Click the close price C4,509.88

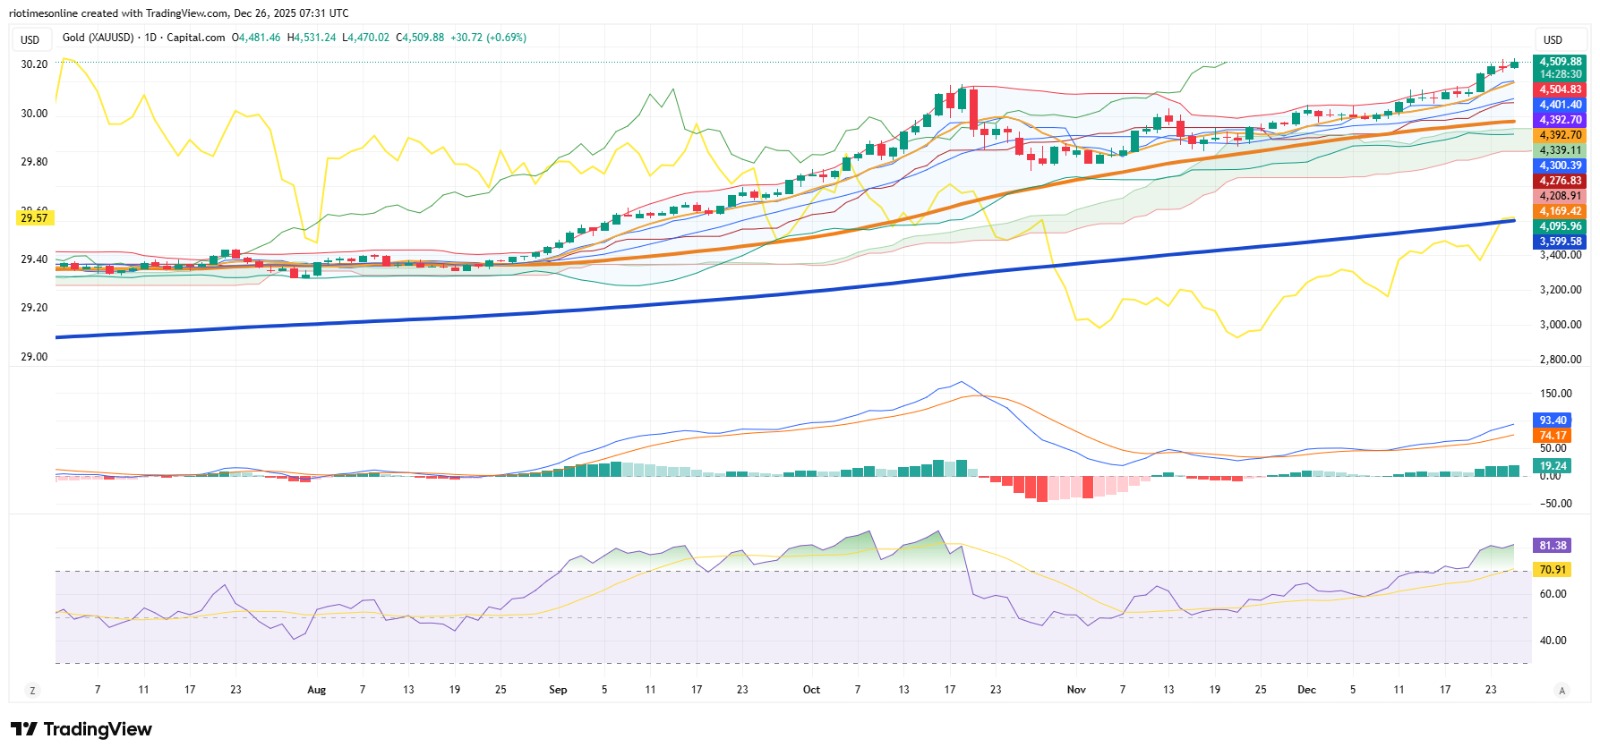click(x=420, y=38)
